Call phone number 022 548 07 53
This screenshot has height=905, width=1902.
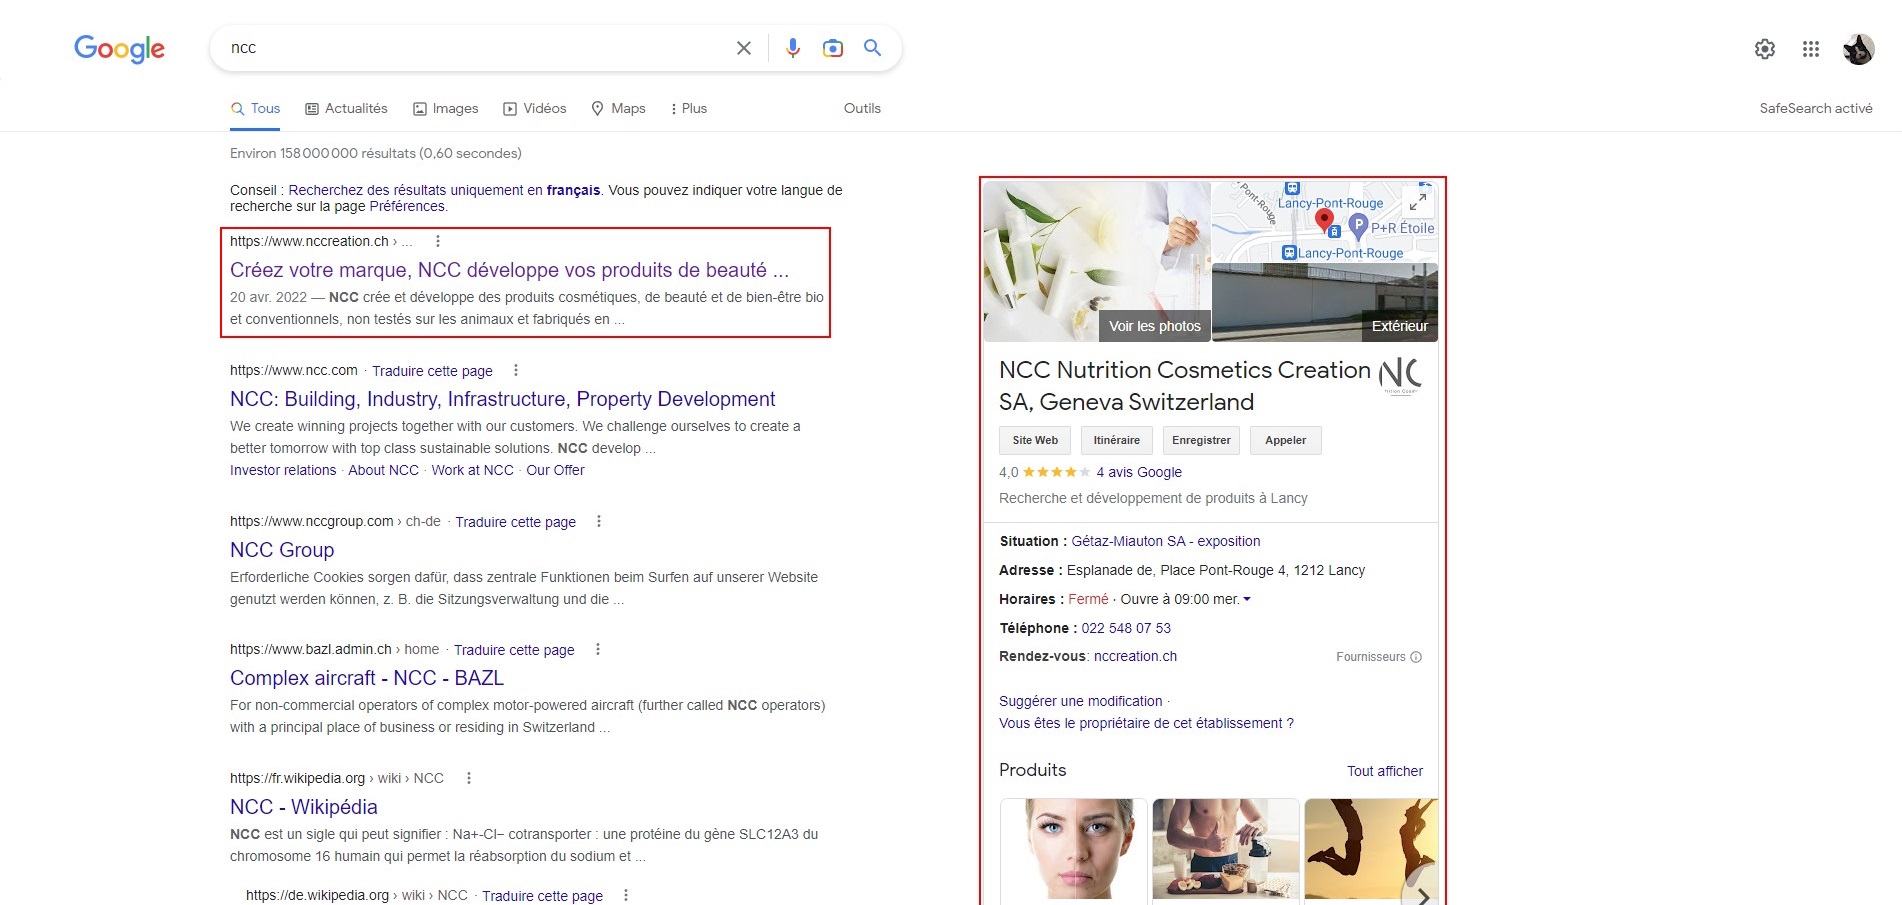point(1126,628)
